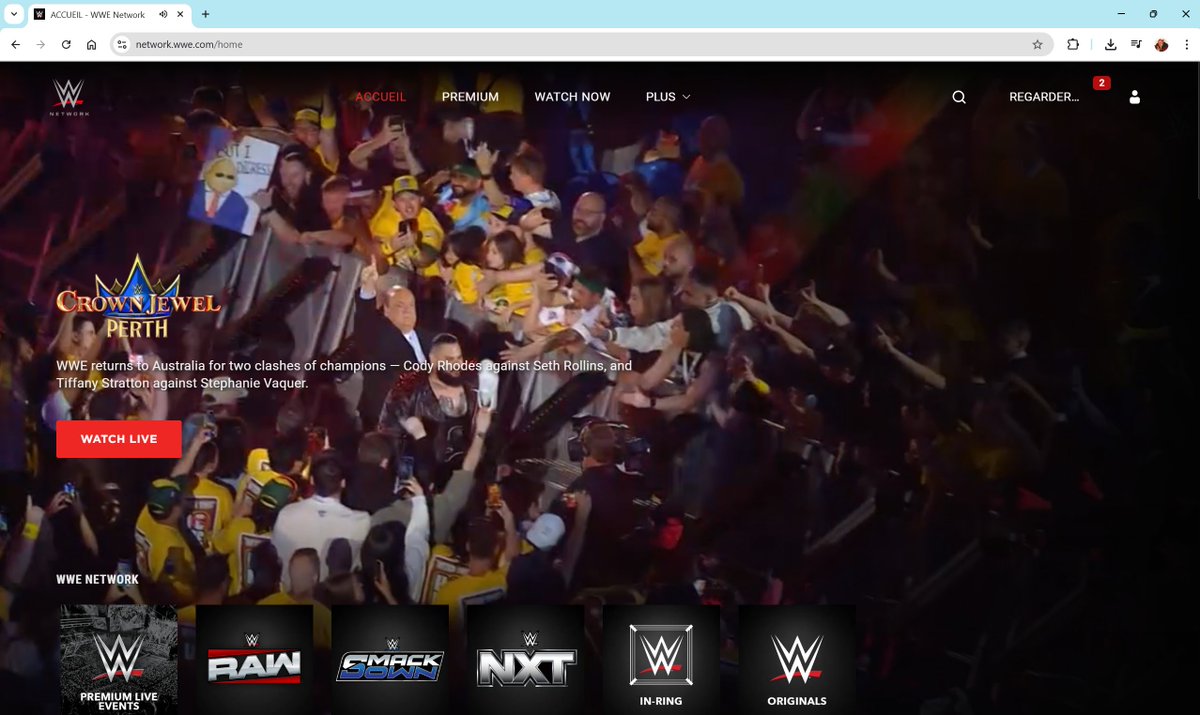
Task: Open the WATCH NOW menu item
Action: click(572, 97)
